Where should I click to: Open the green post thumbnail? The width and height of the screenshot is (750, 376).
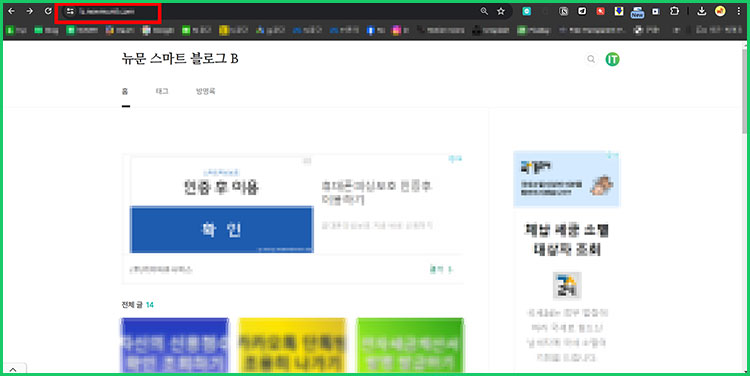[x=410, y=345]
